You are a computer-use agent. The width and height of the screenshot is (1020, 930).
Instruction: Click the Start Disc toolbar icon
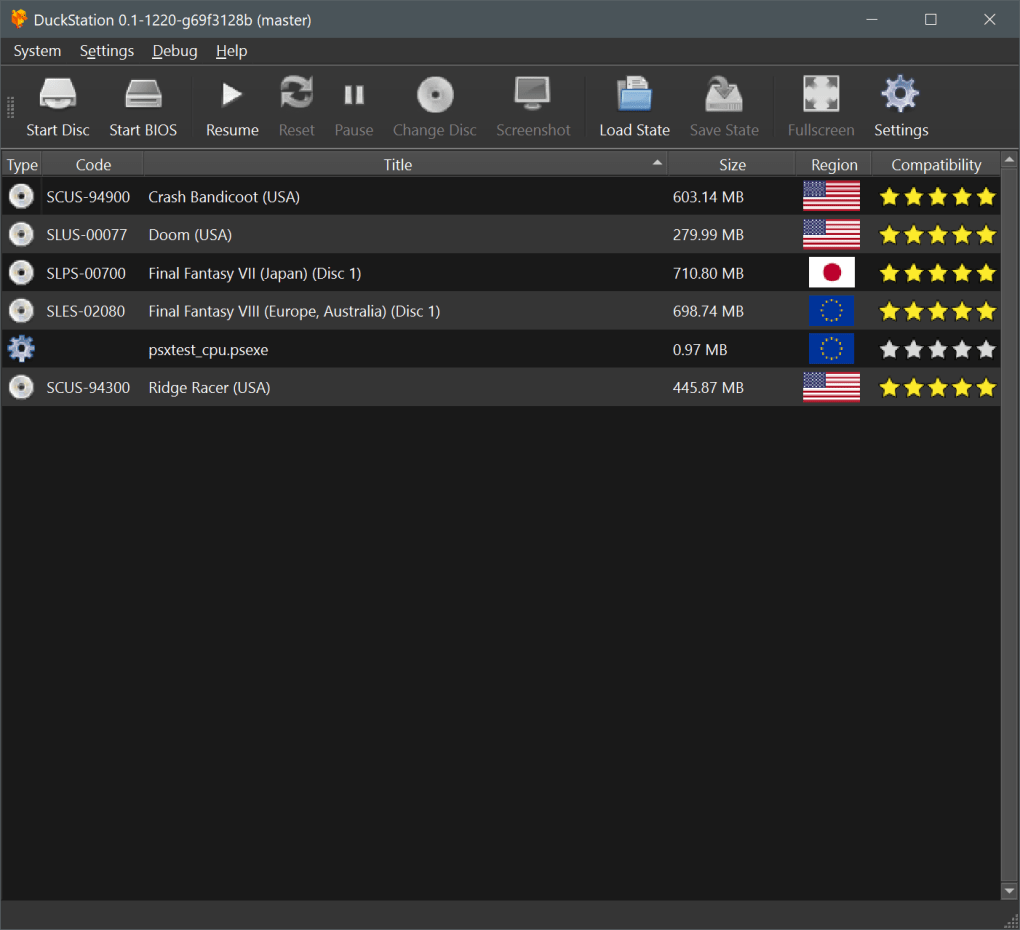[x=58, y=96]
